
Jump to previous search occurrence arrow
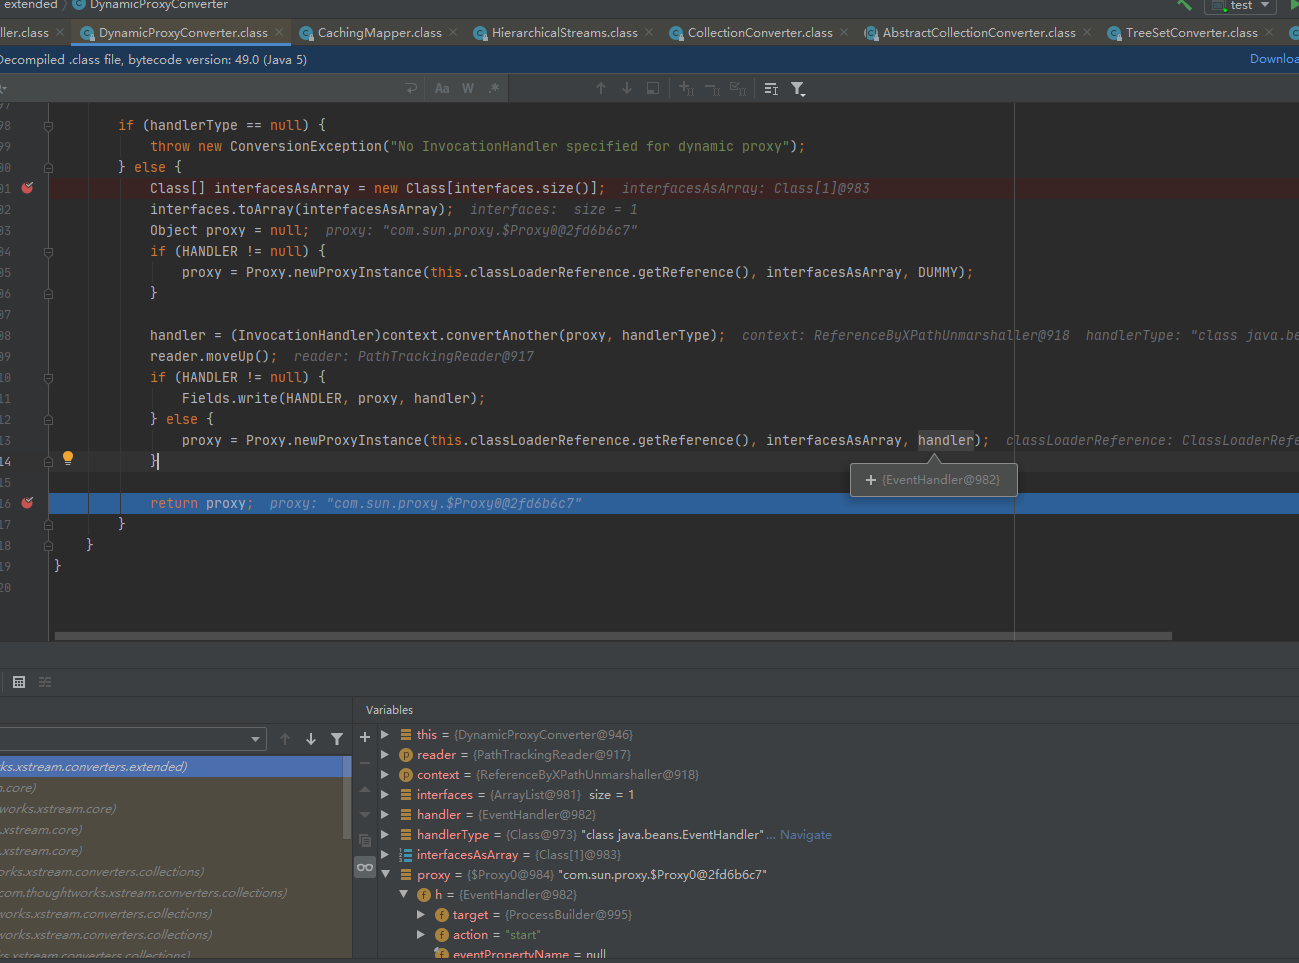pyautogui.click(x=601, y=89)
